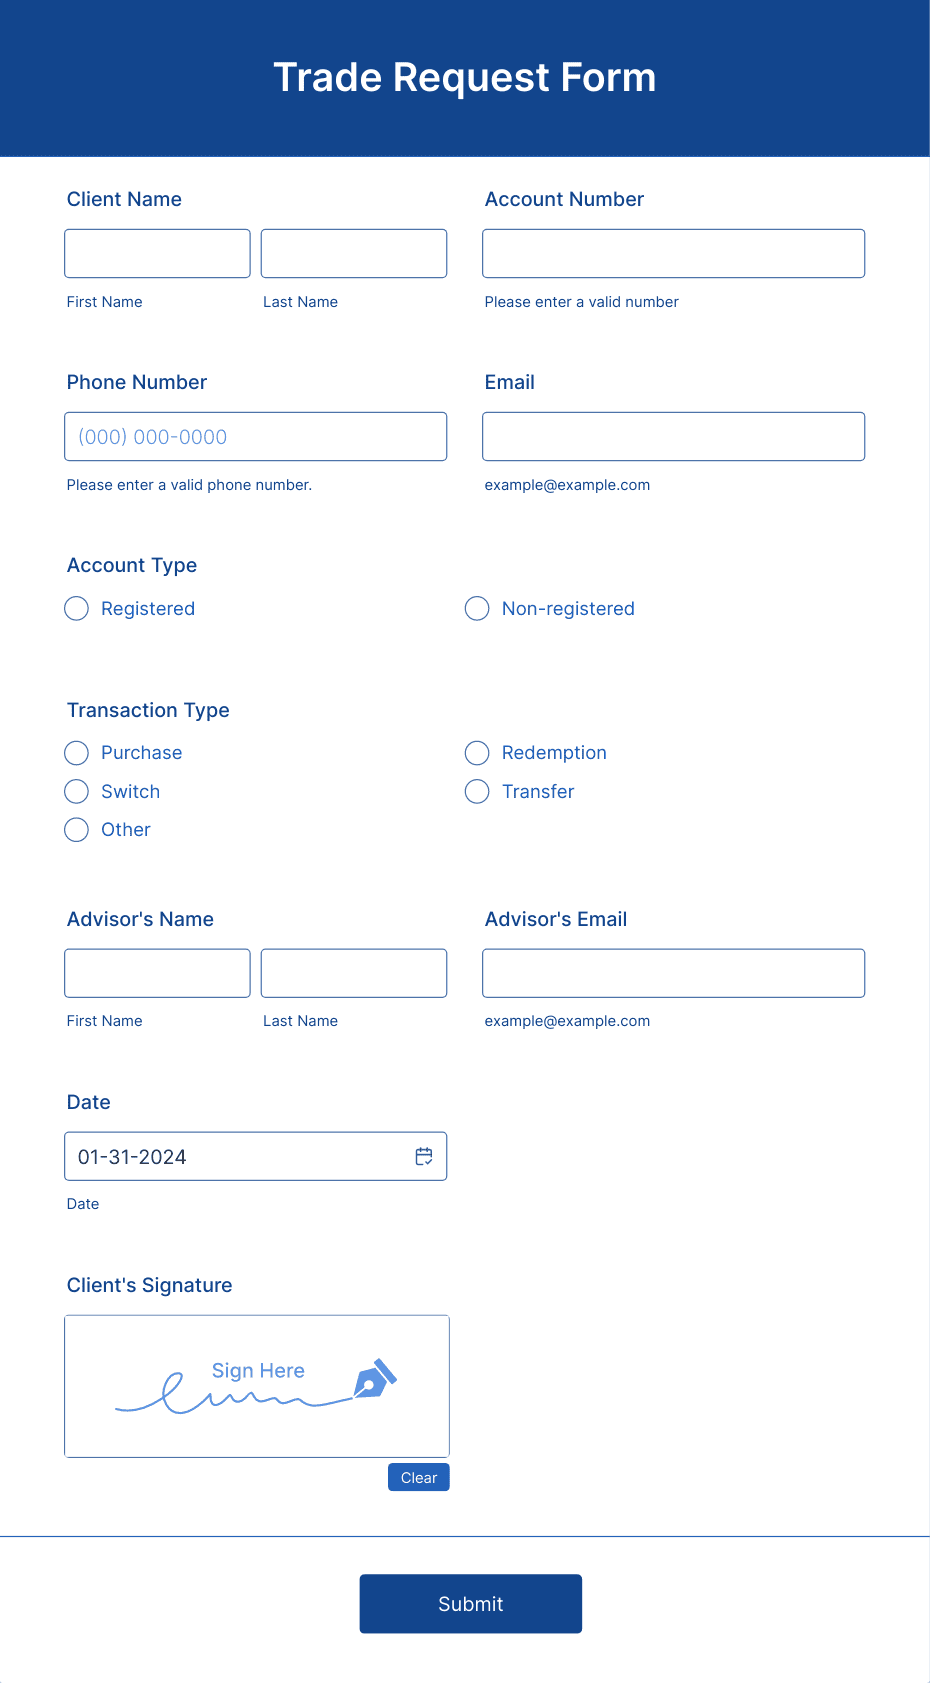Click the Advisor's Email field
930x1683 pixels.
coord(673,972)
